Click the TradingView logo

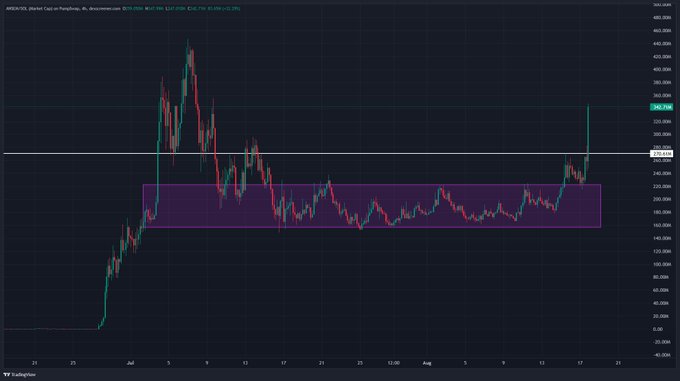click(x=20, y=374)
